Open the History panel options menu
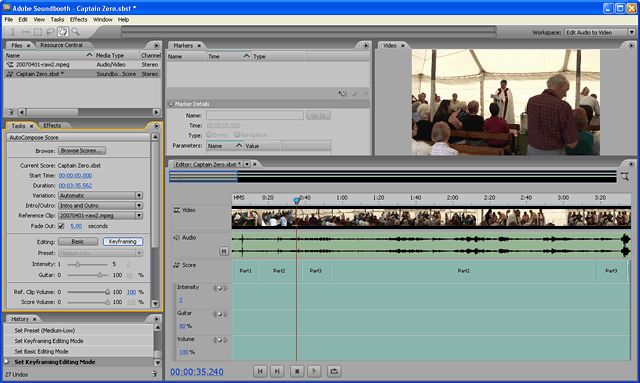This screenshot has width=640, height=383. point(156,319)
